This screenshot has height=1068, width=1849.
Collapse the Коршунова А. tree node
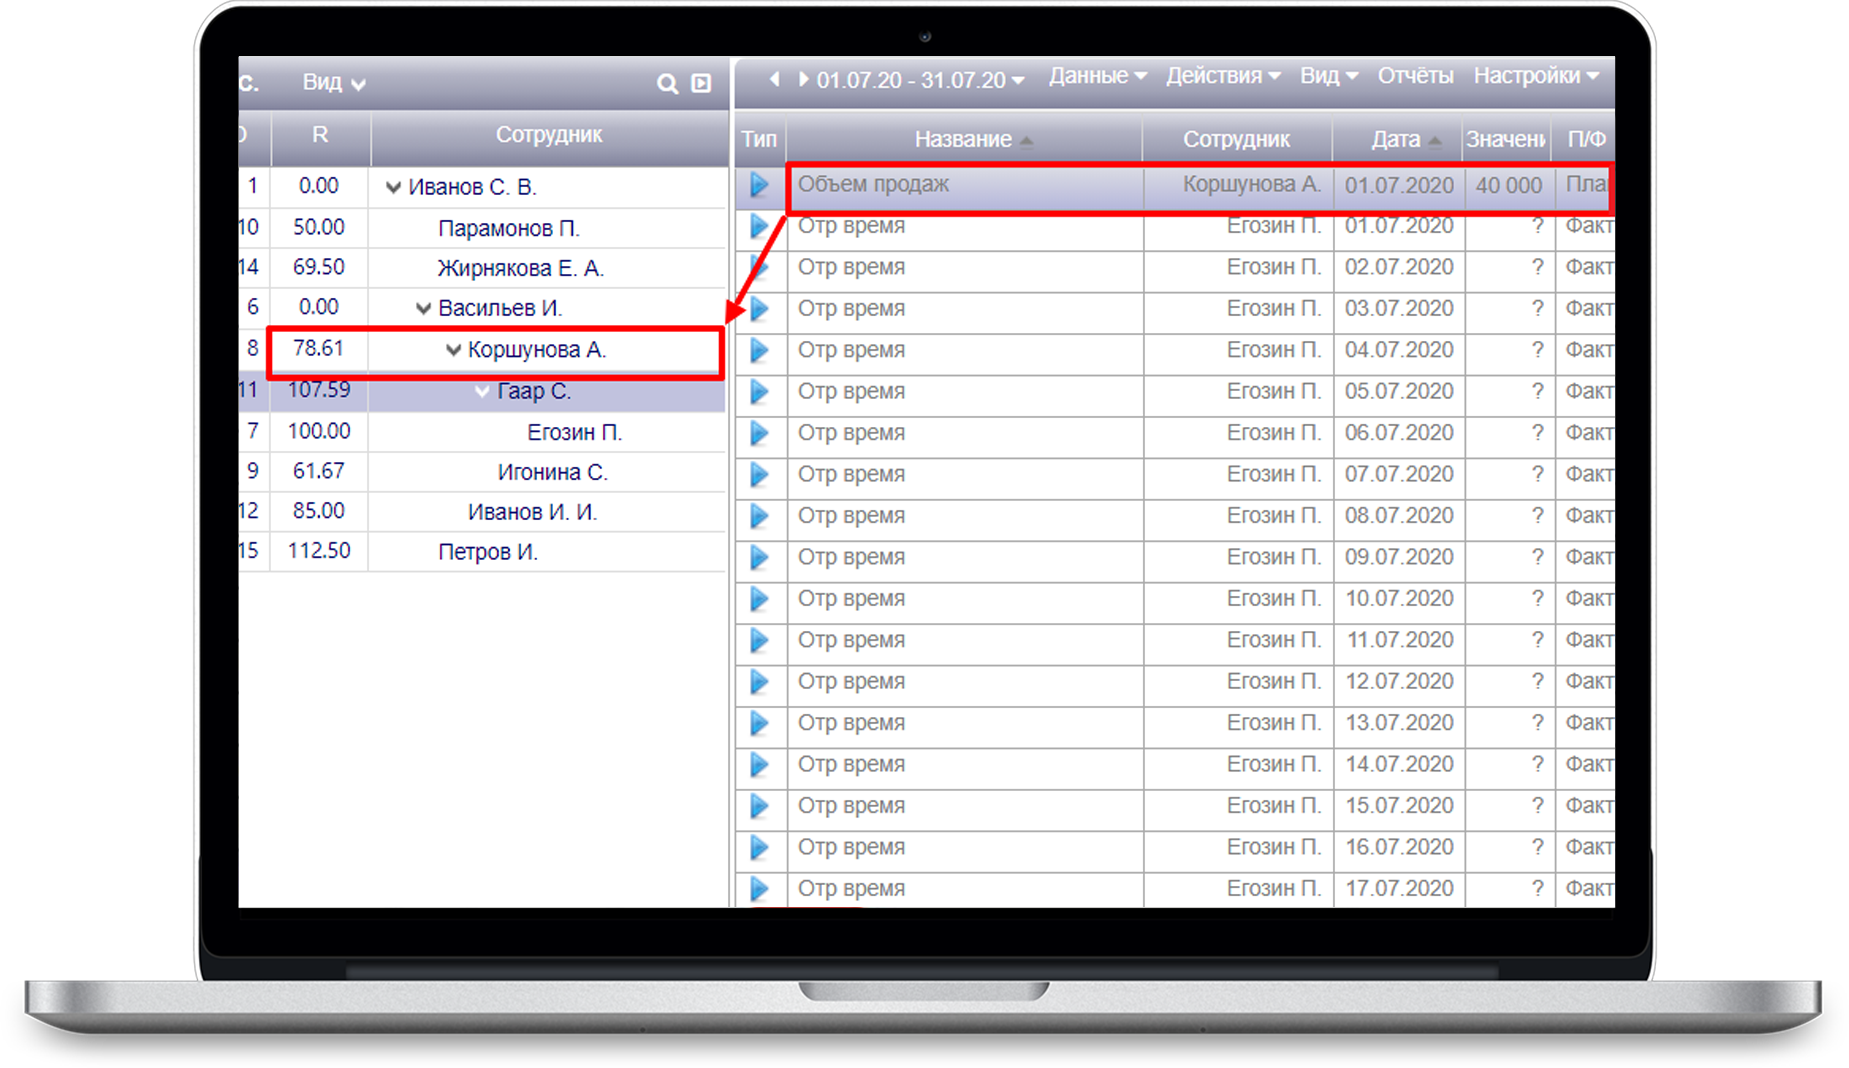pos(453,350)
